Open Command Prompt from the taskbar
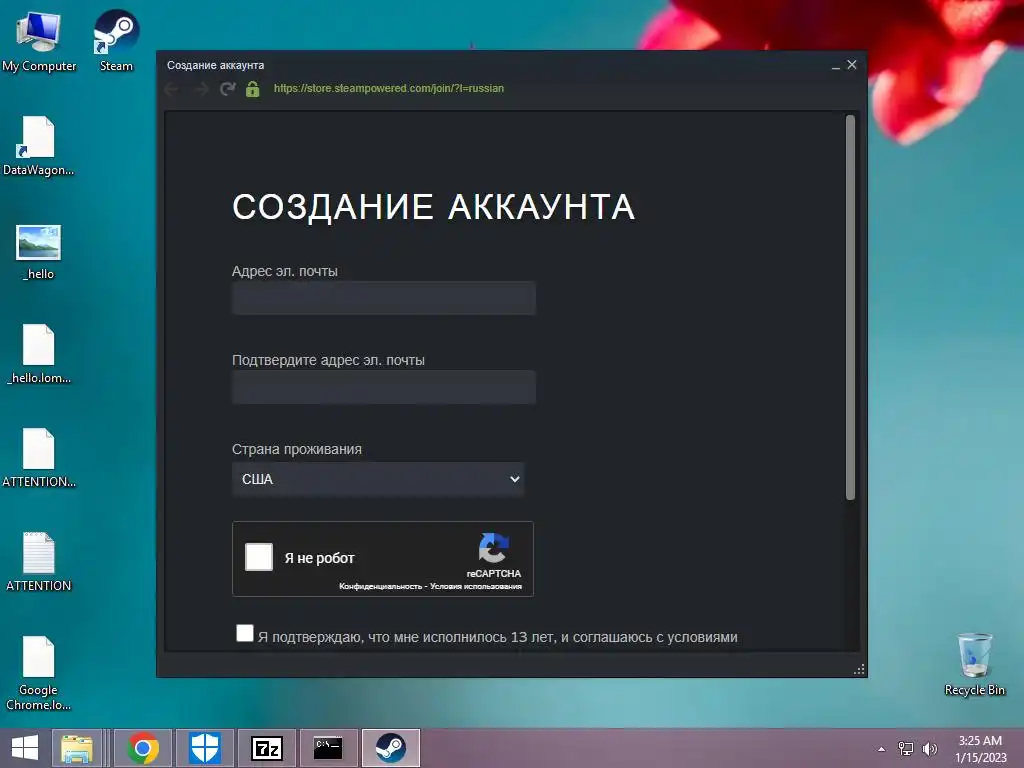The height and width of the screenshot is (768, 1024). pos(328,748)
